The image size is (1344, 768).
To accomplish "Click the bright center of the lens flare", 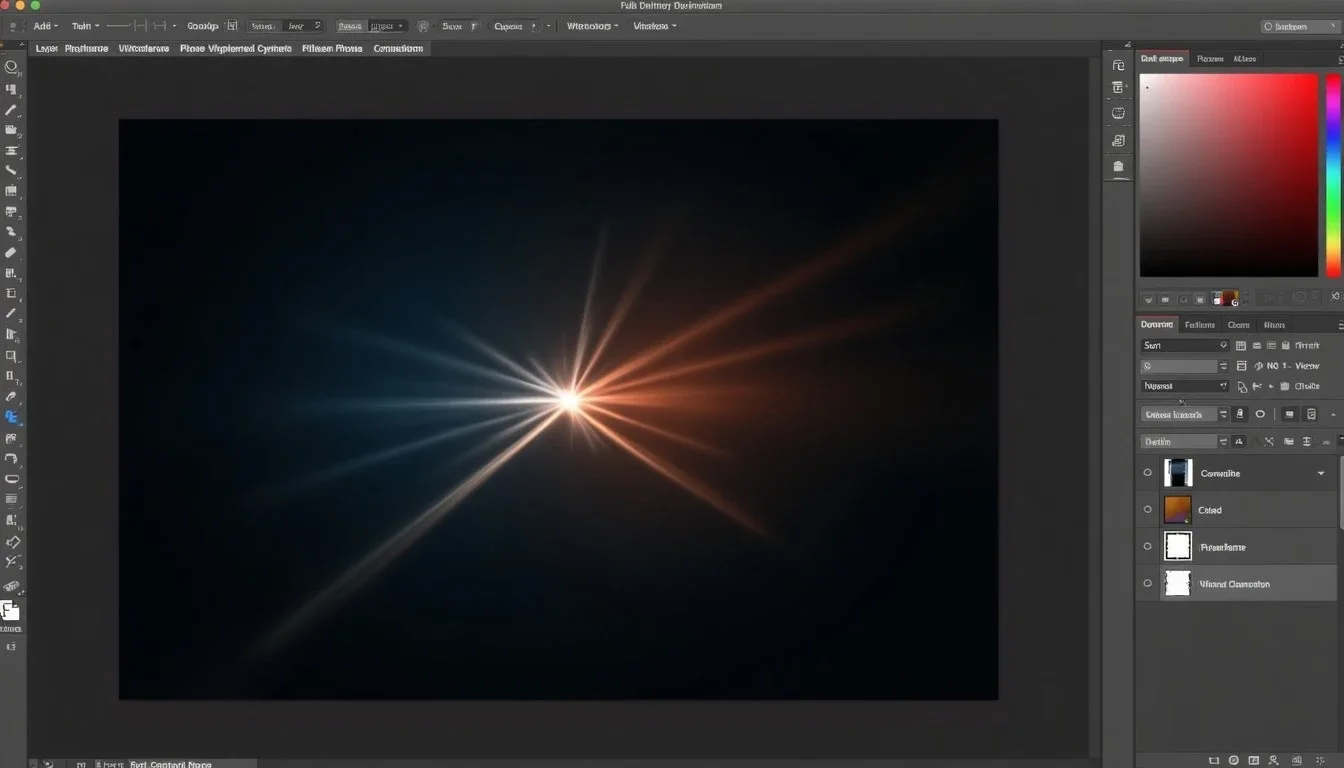I will point(569,401).
